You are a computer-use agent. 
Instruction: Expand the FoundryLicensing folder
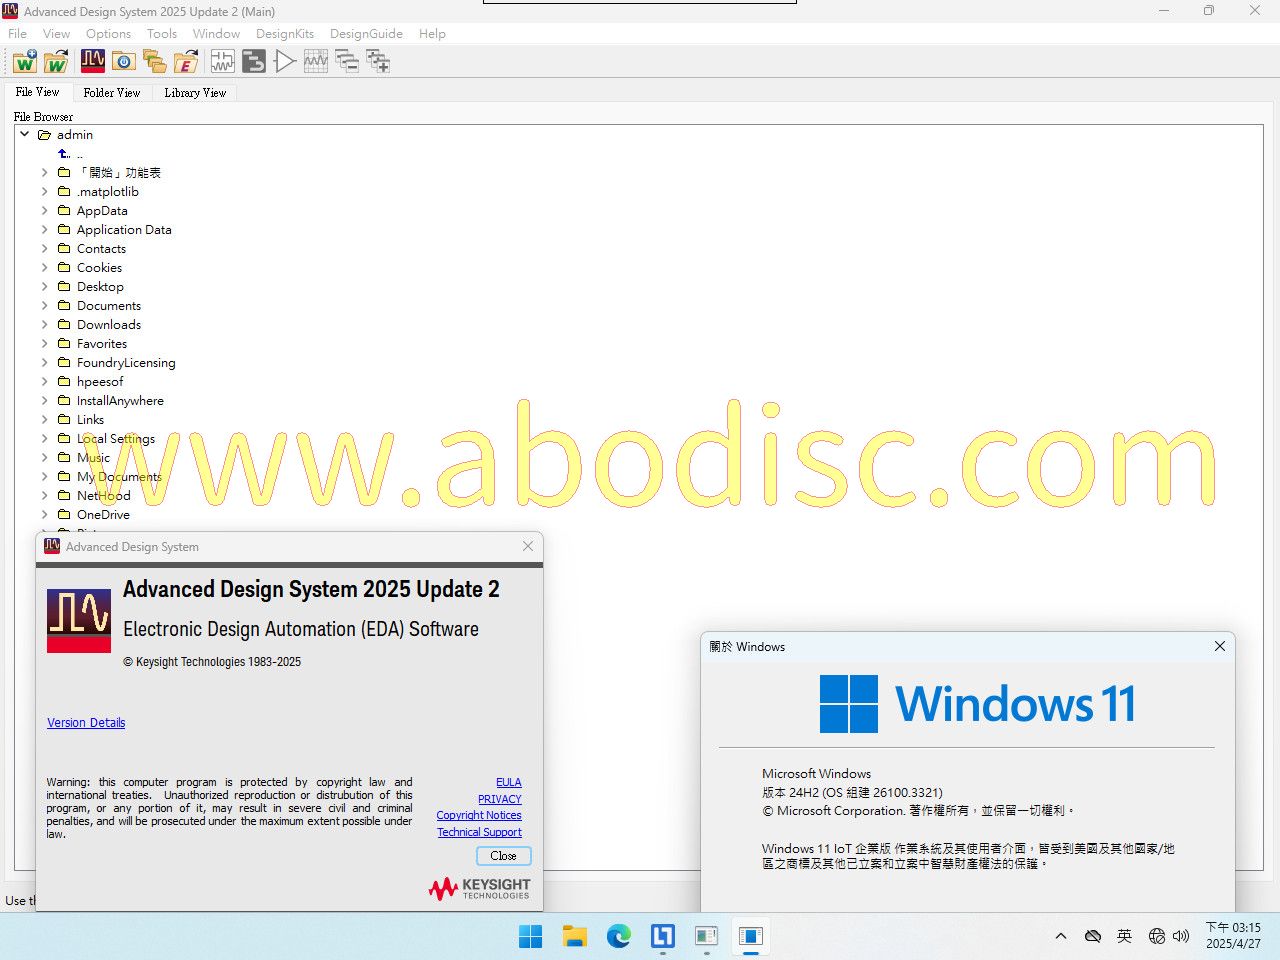(x=44, y=363)
